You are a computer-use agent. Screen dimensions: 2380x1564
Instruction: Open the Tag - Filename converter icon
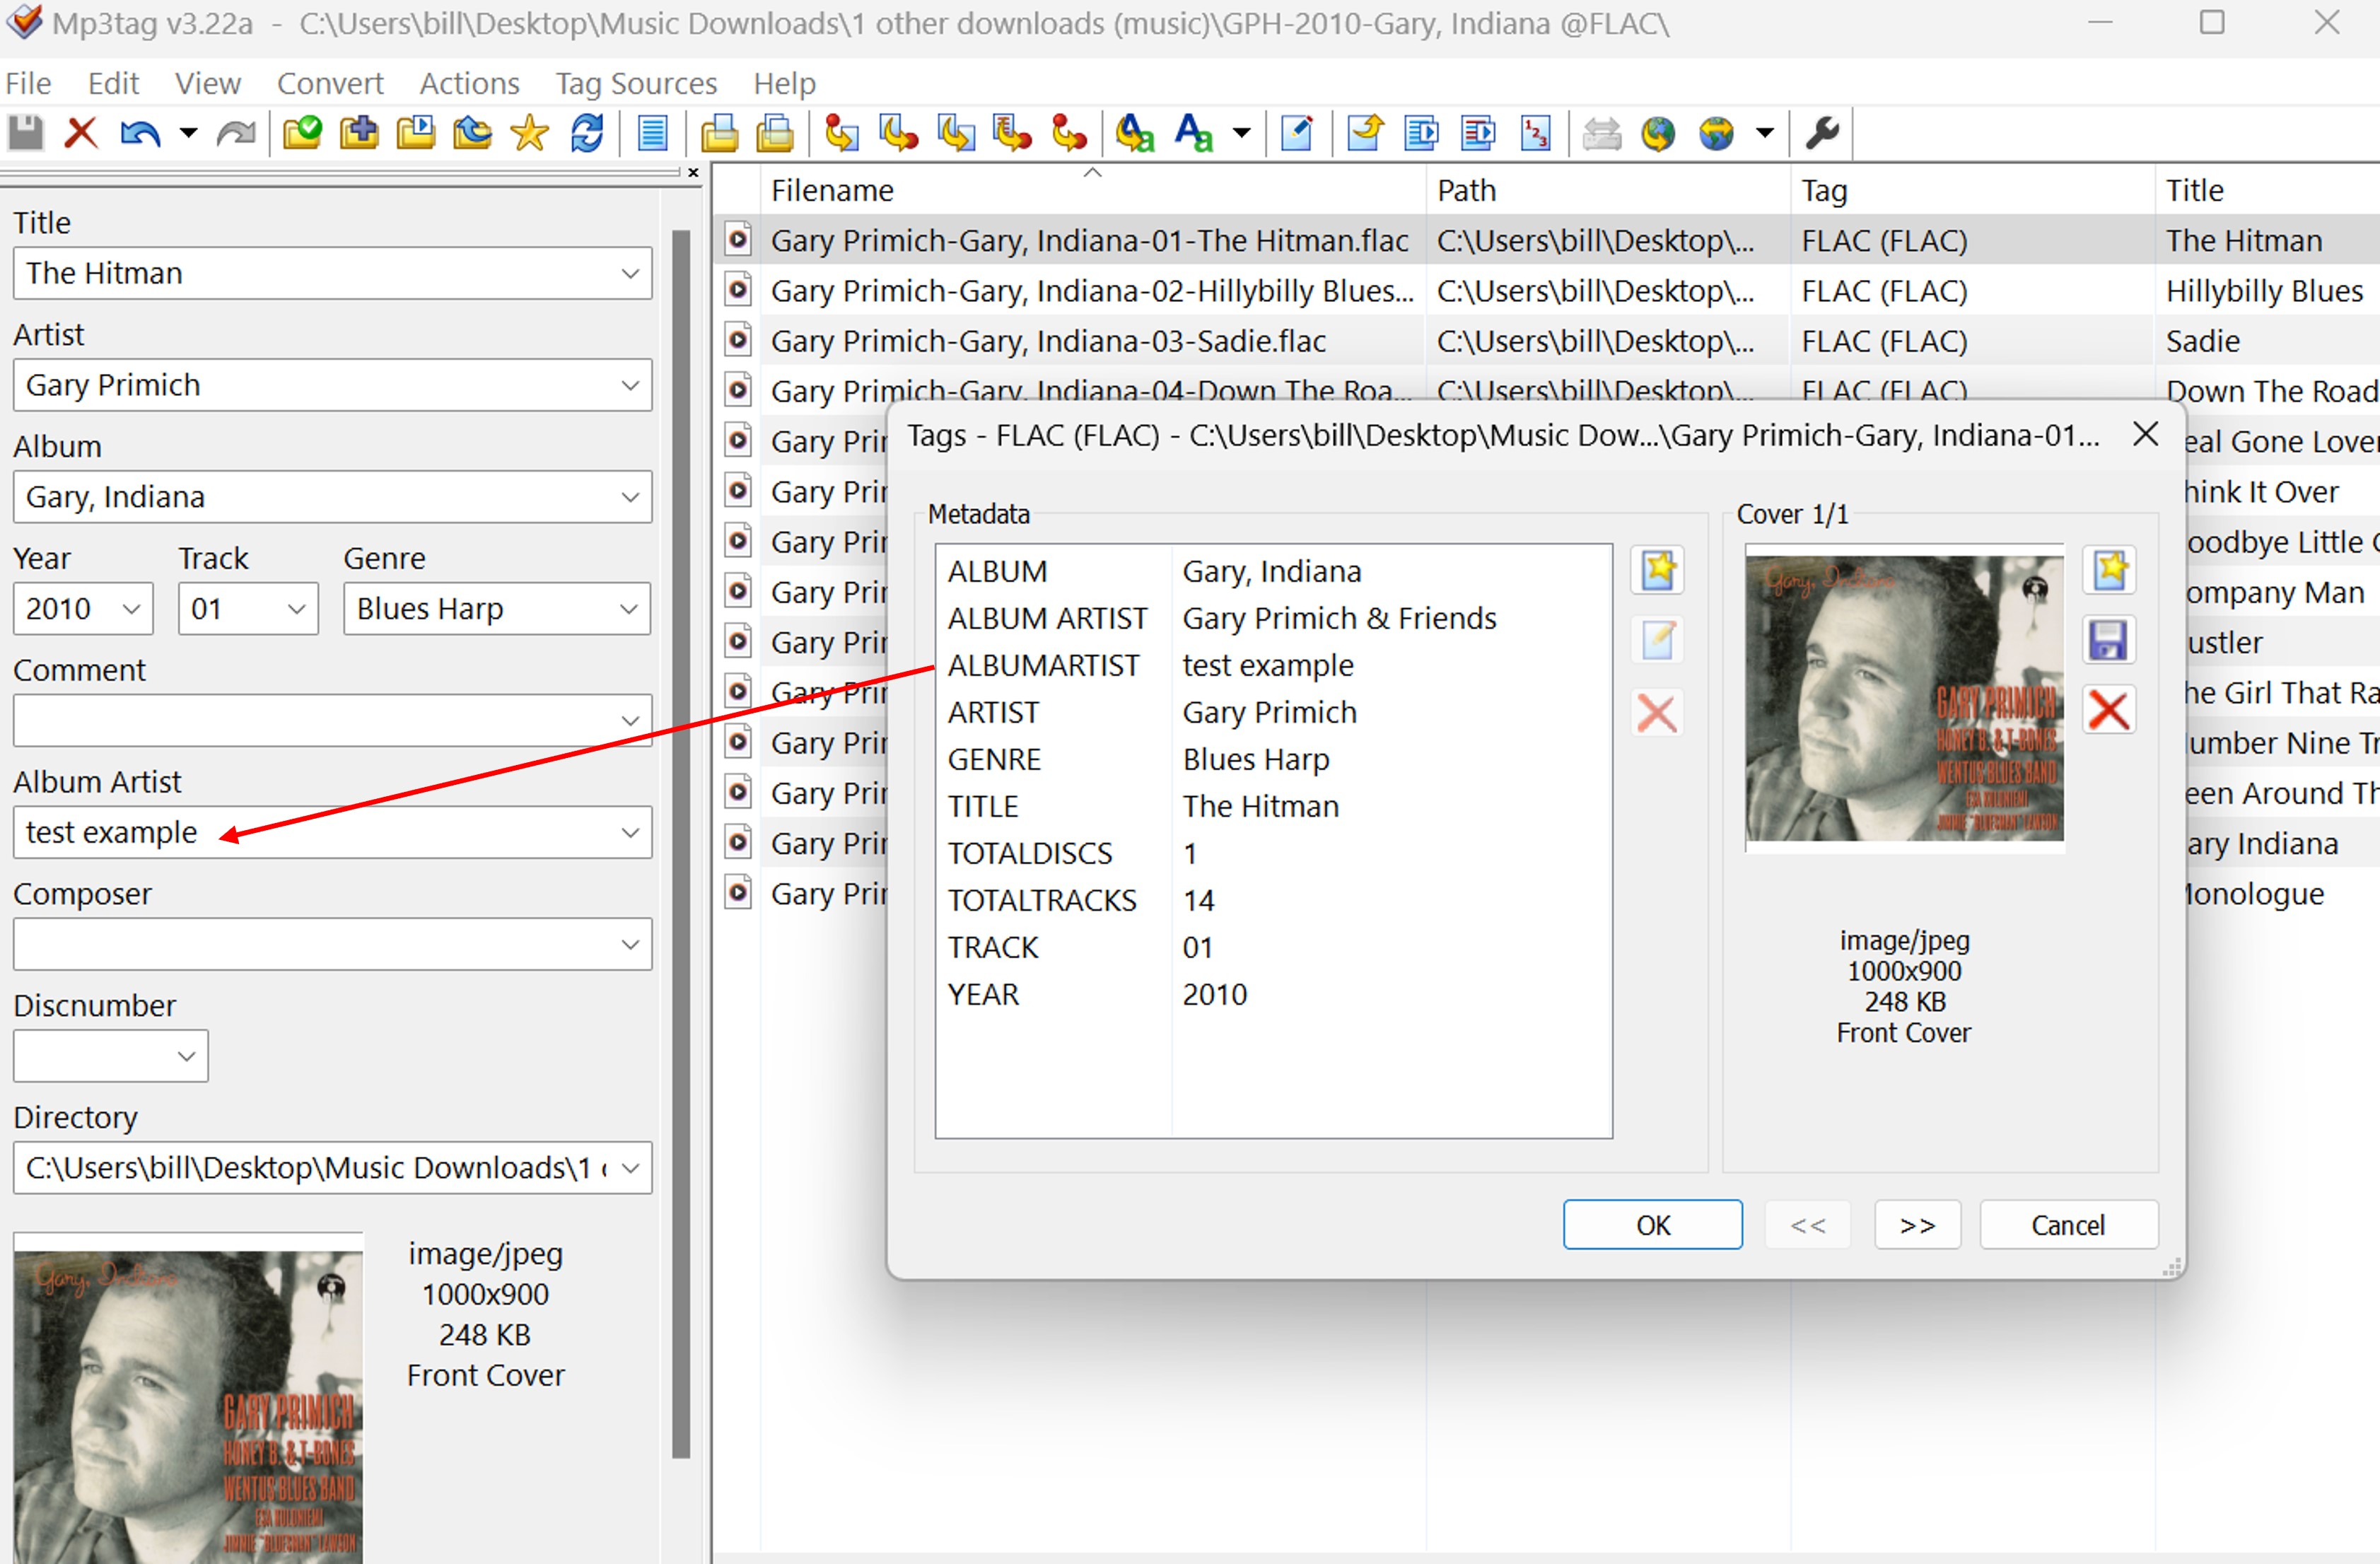[x=840, y=132]
